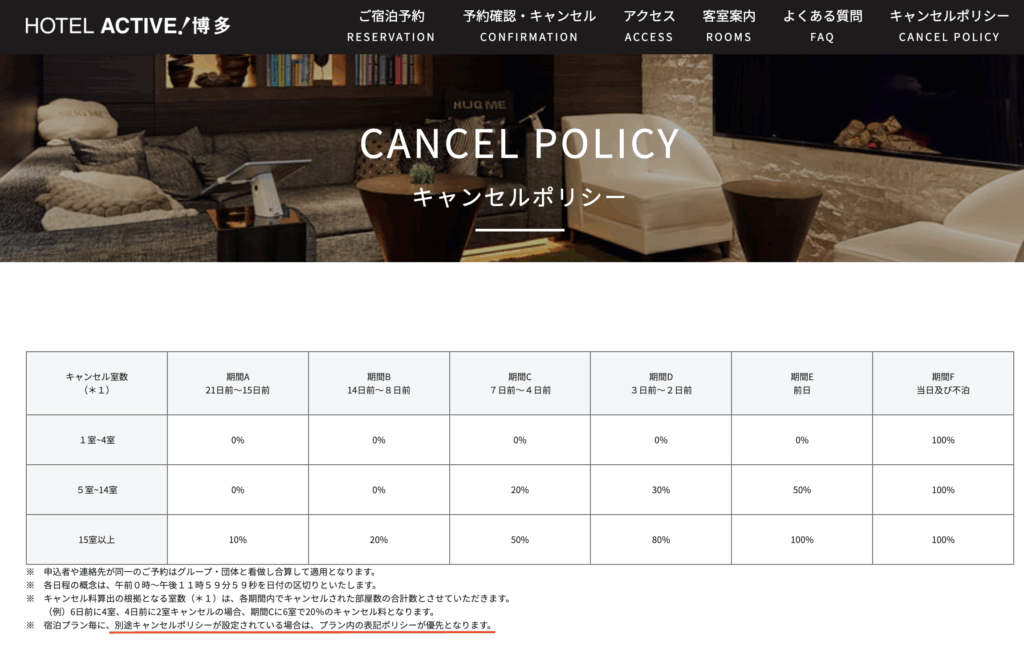Viewport: 1024px width, 657px height.
Task: Click the キャンセル室数 table header cell
Action: [96, 383]
